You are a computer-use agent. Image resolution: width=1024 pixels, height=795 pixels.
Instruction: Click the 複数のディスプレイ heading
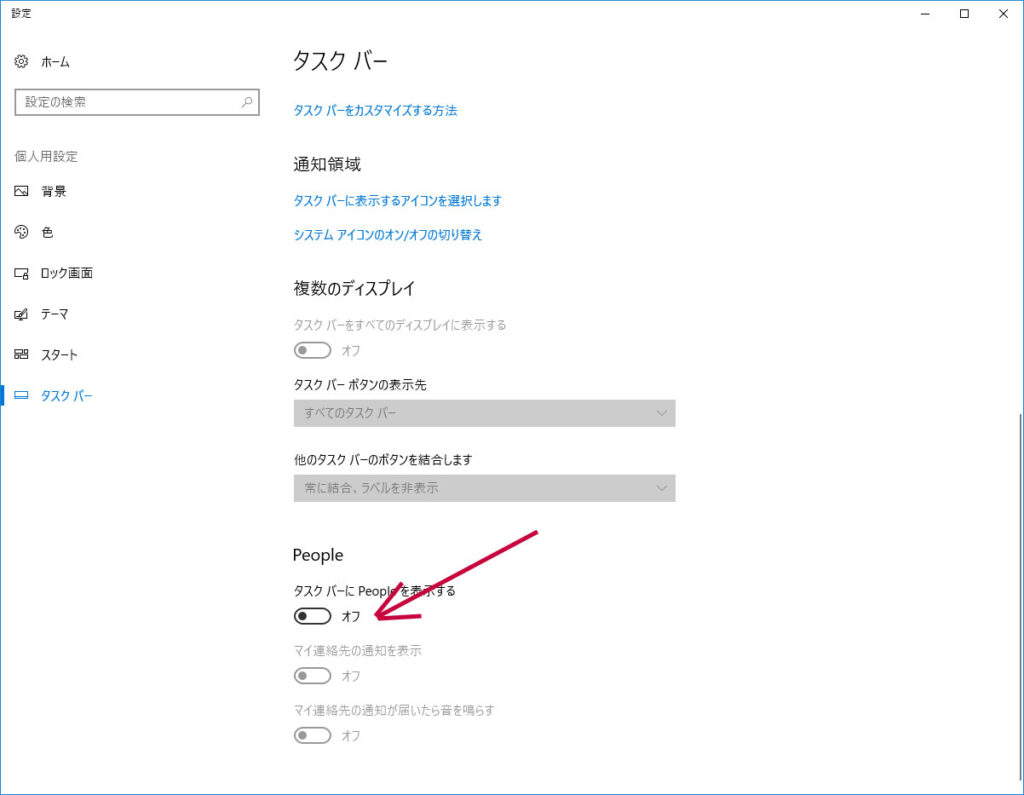tap(354, 288)
